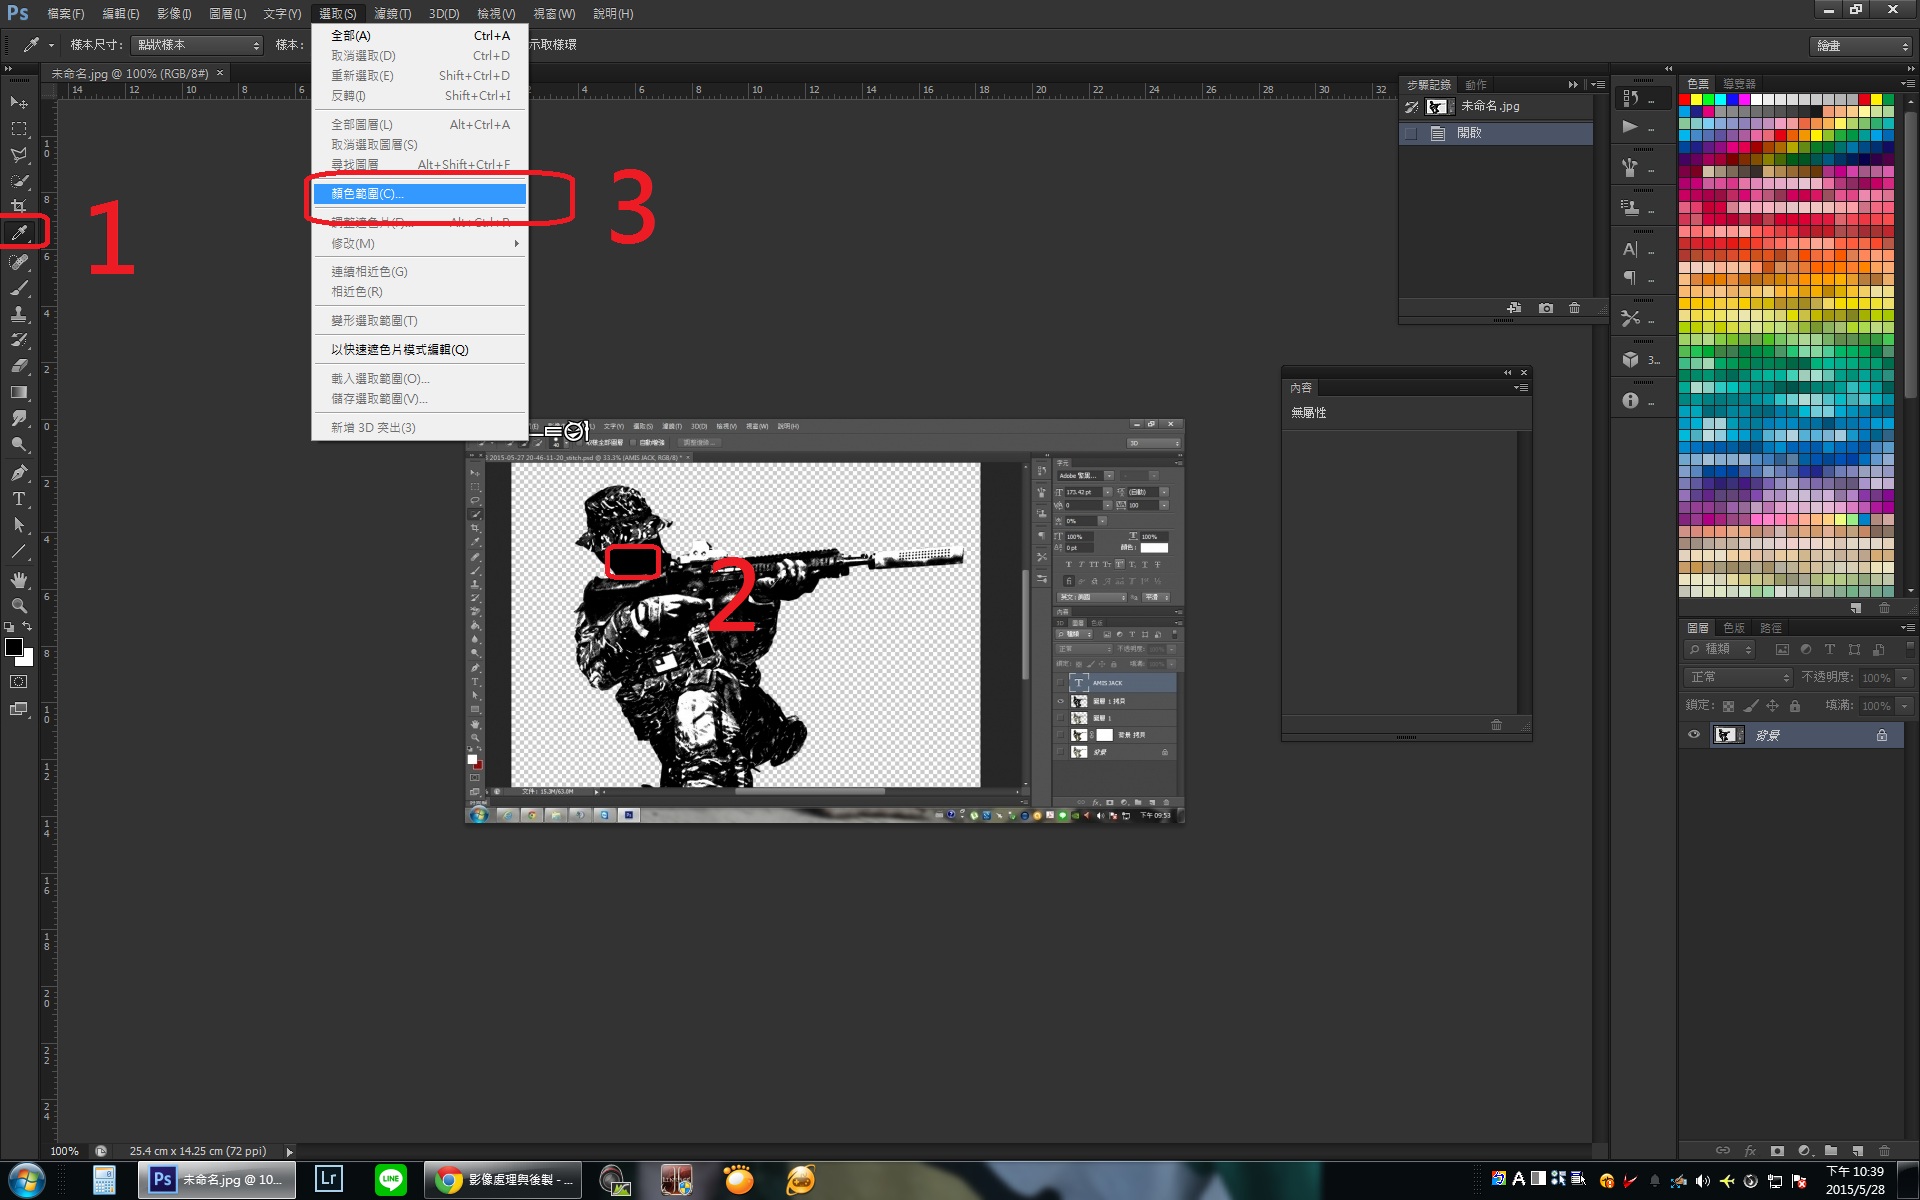This screenshot has width=1920, height=1200.
Task: Toggle the history brush source box beside 開啟
Action: tap(1411, 133)
